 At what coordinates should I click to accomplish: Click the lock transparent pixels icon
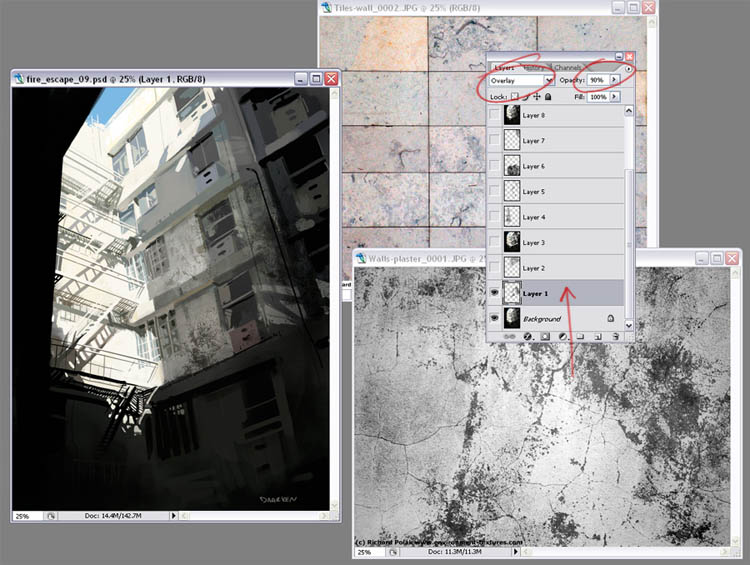(x=515, y=97)
